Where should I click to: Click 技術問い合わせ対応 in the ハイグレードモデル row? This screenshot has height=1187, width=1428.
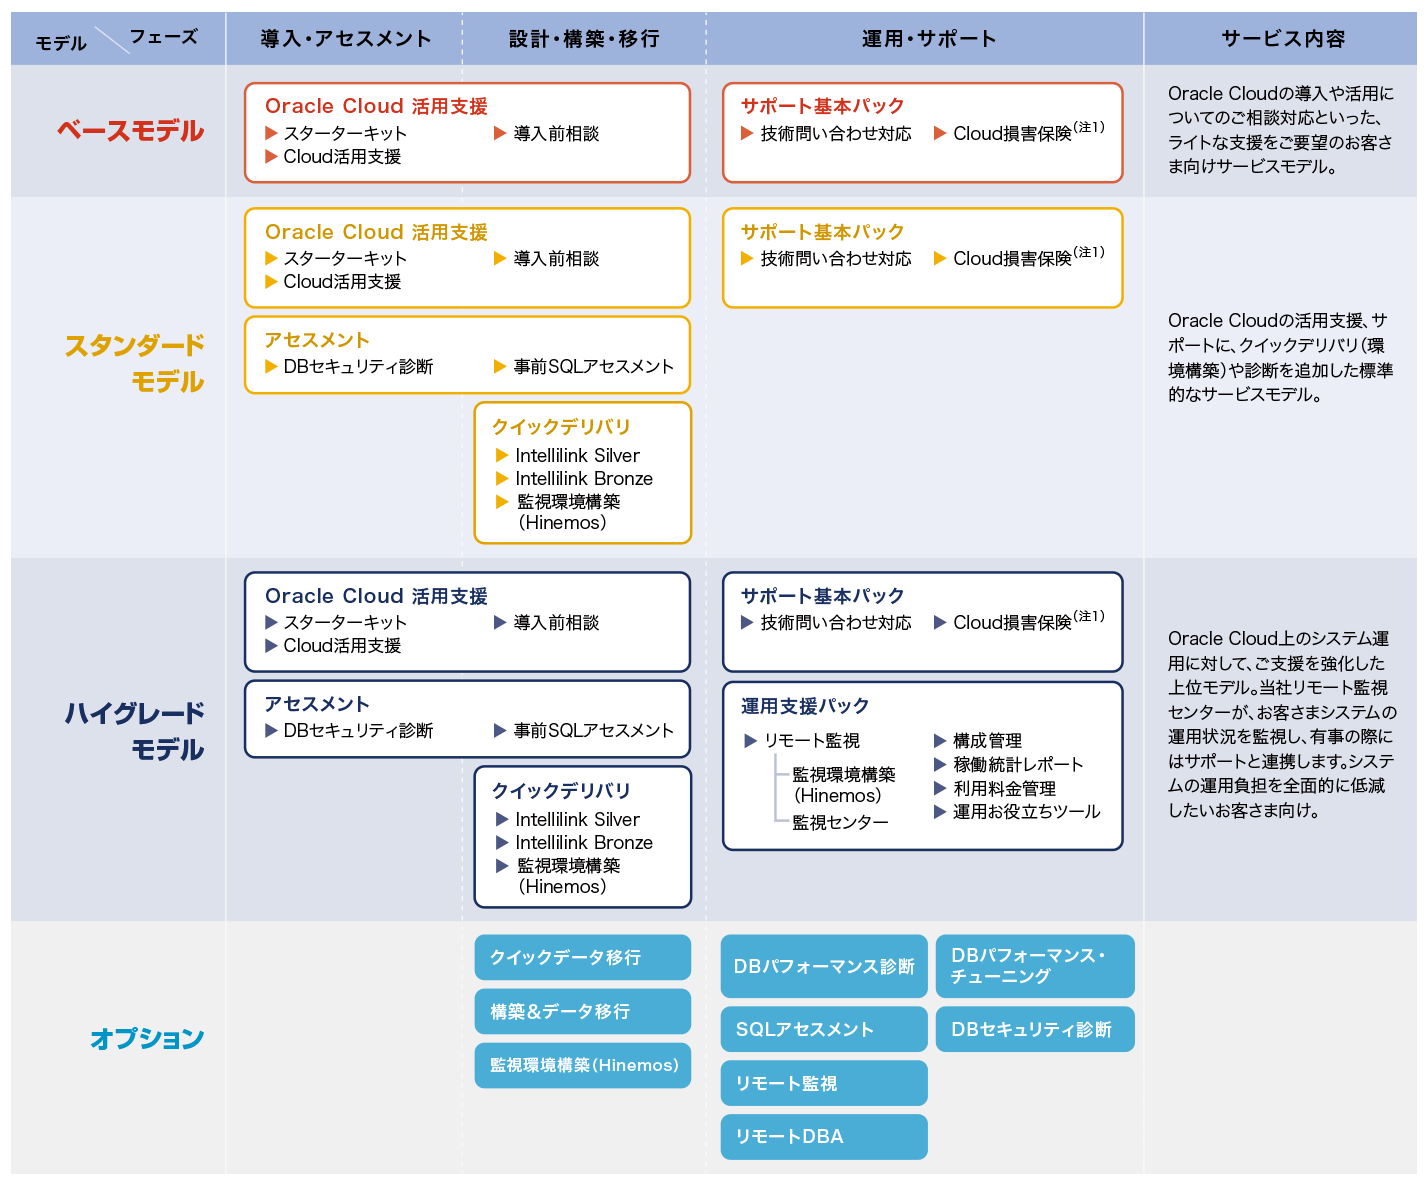tap(836, 622)
